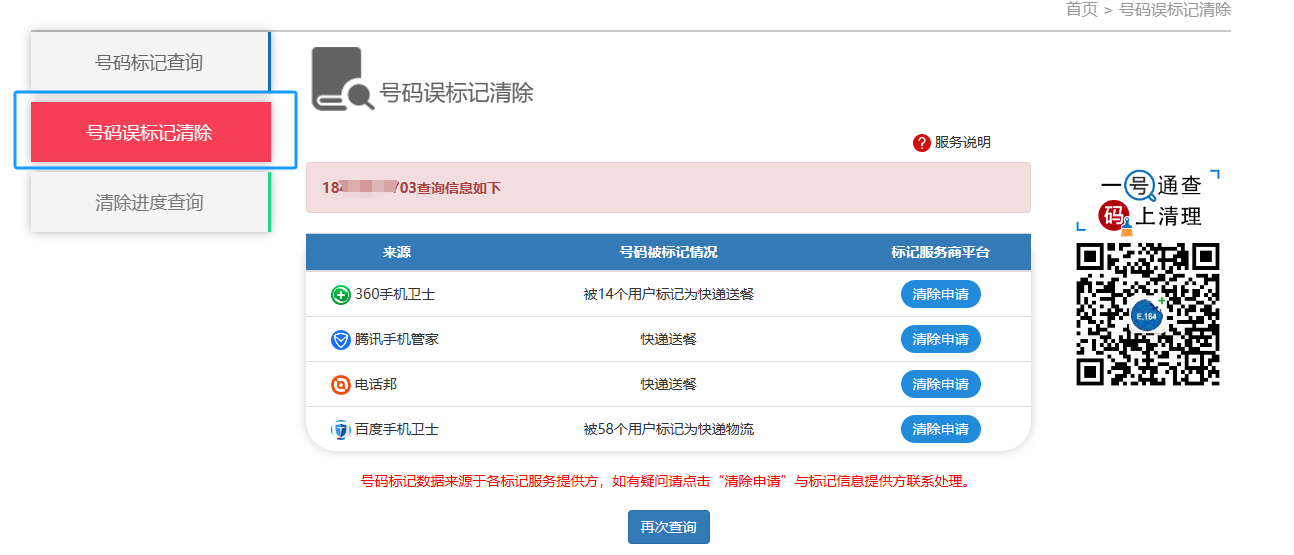The image size is (1294, 555).
Task: Open the 服务说明 link
Action: coord(962,143)
